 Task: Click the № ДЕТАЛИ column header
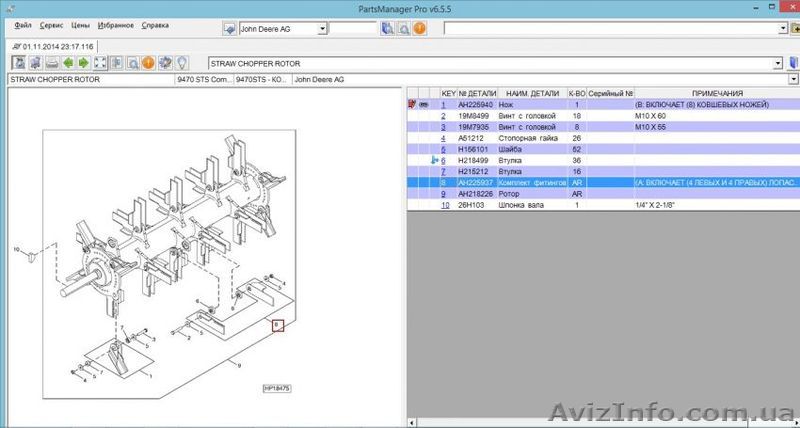475,92
